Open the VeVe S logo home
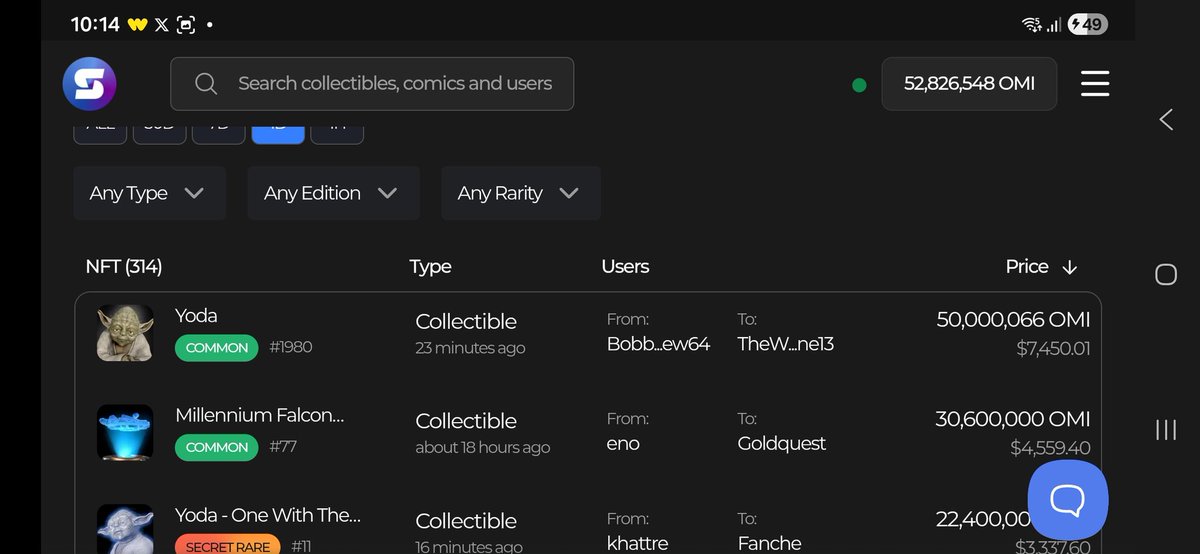1200x554 pixels. (90, 84)
